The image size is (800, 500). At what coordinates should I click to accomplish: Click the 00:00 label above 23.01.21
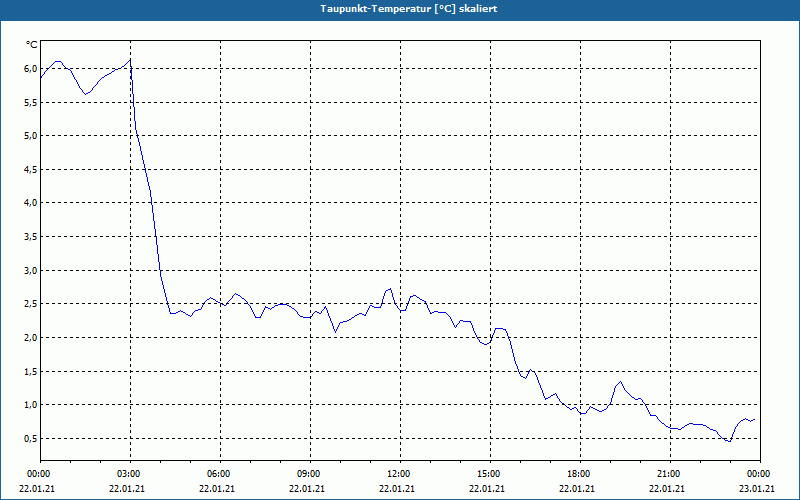[759, 474]
